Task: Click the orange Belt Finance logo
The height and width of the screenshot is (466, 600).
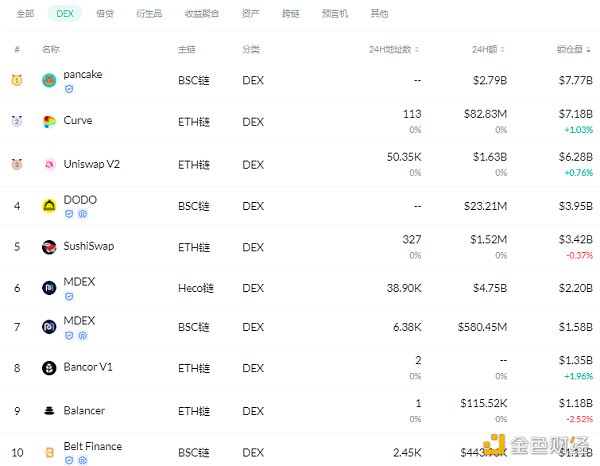Action: (x=49, y=452)
